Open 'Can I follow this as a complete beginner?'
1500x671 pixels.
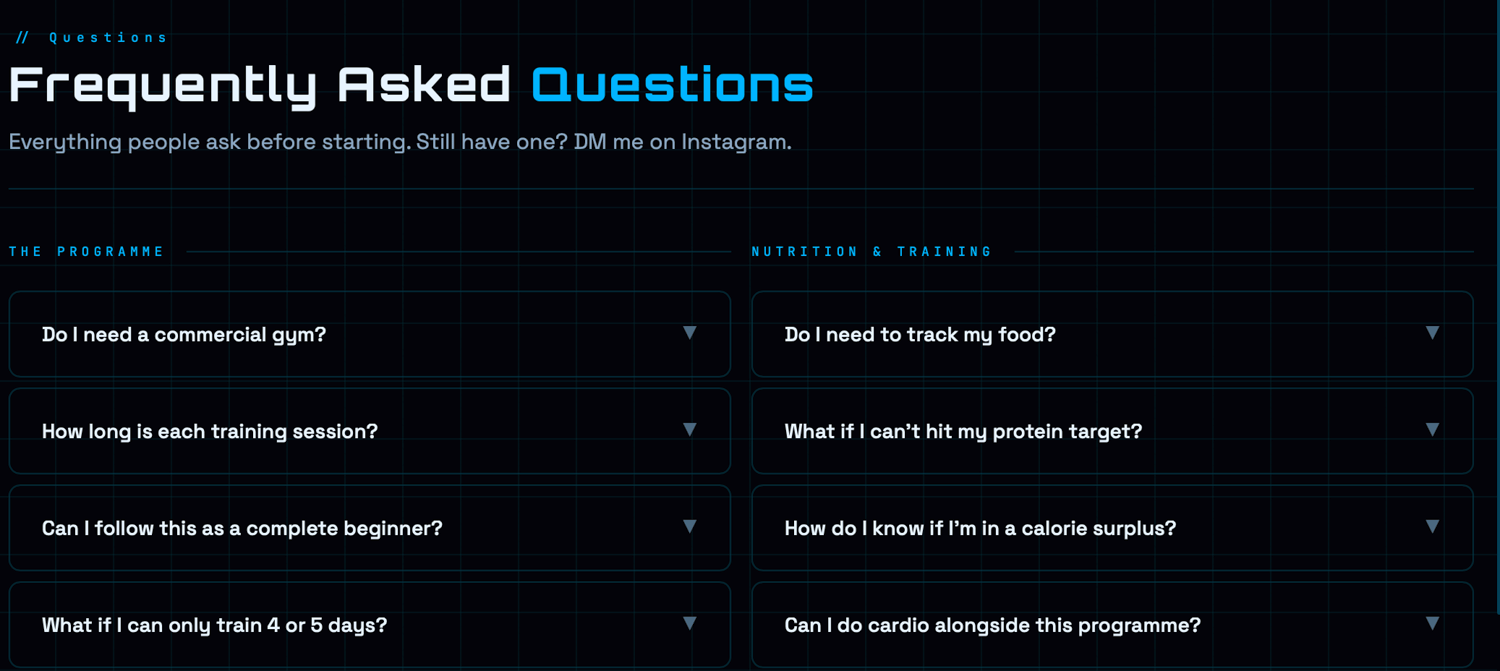(242, 529)
